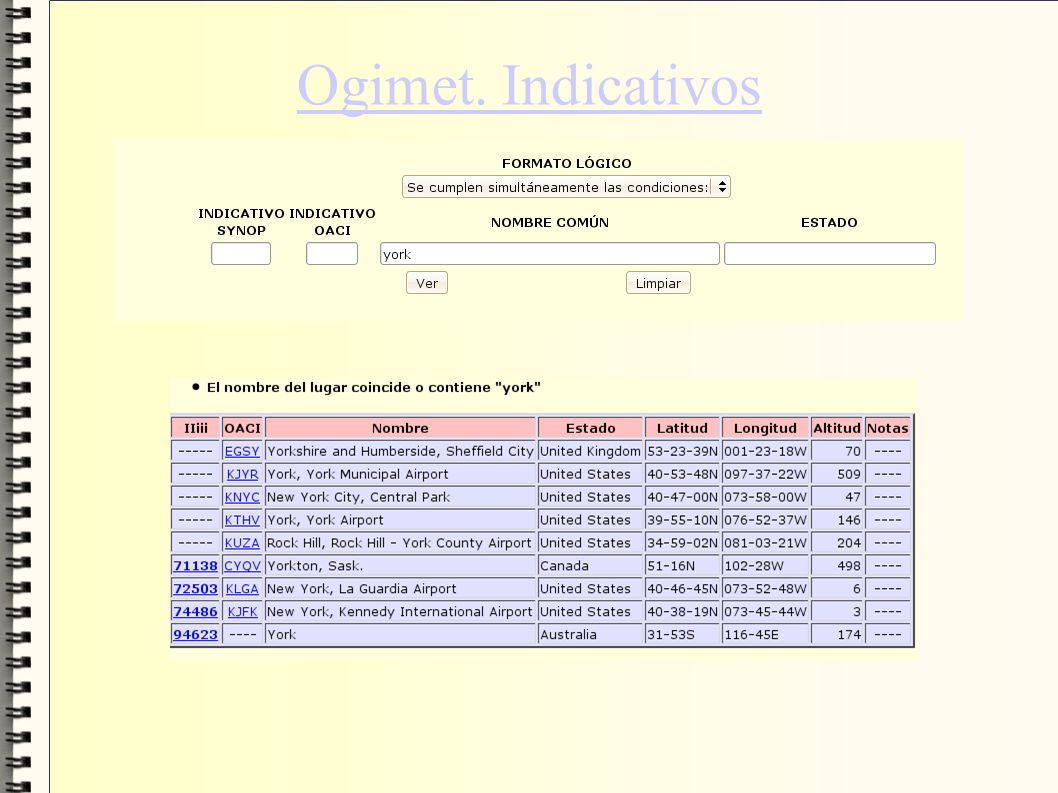Open SYNOP index 94623 link
The height and width of the screenshot is (793, 1058).
195,634
